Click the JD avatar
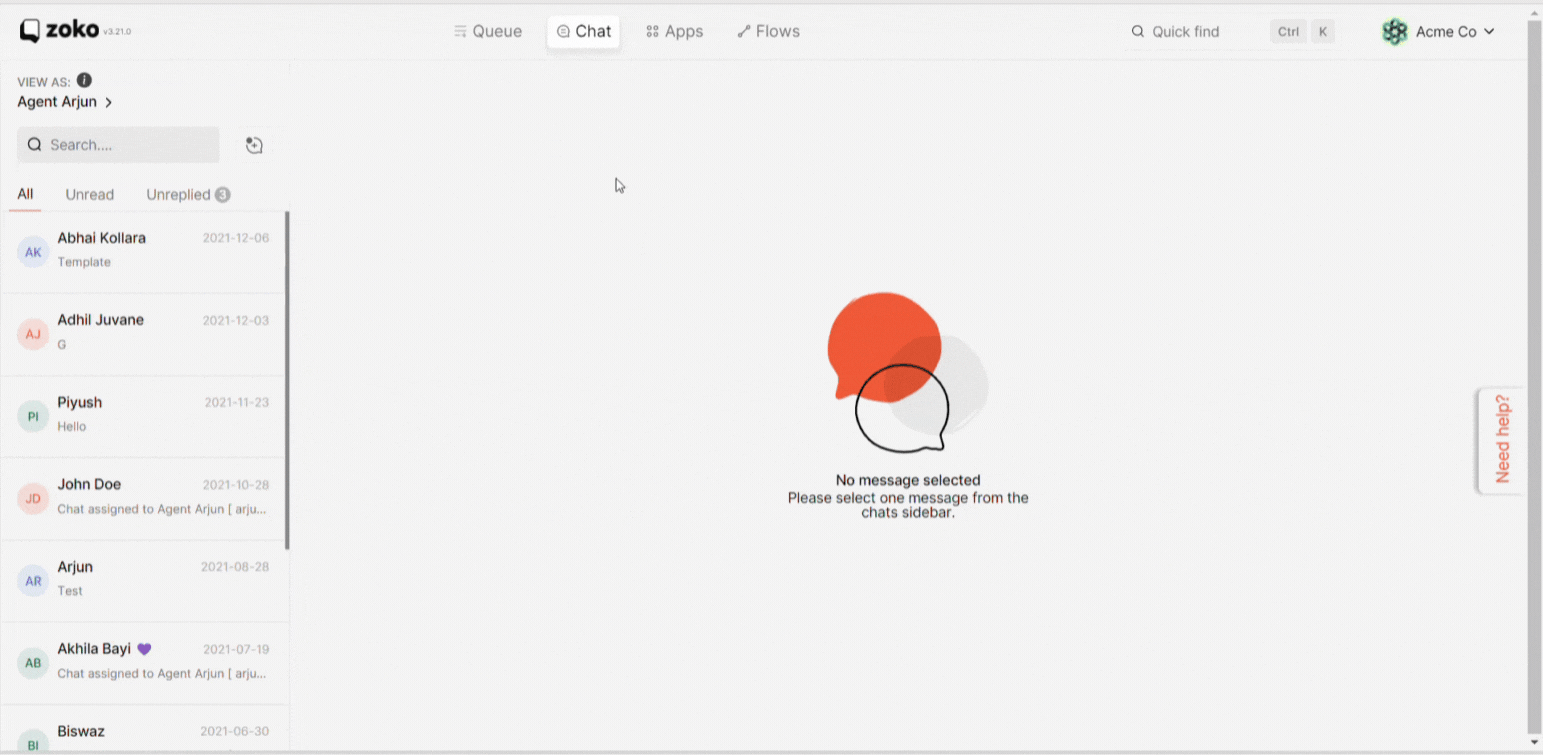This screenshot has width=1543, height=755. (33, 498)
